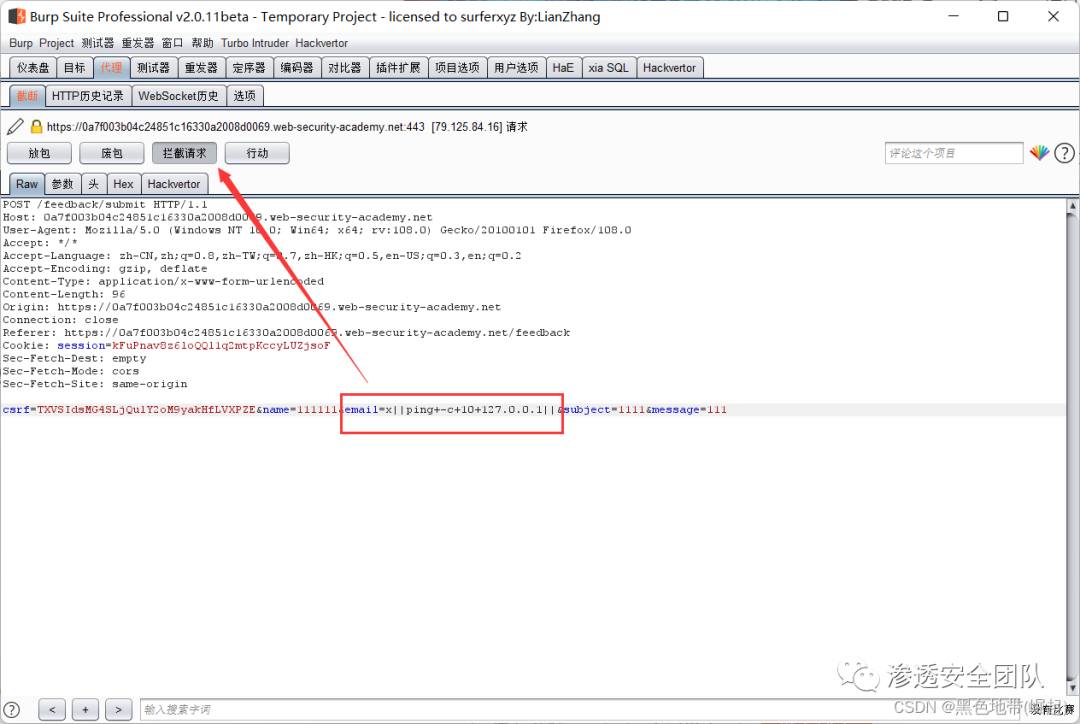Viewport: 1080px width, 724px height.
Task: Switch to the 代理 tab
Action: pyautogui.click(x=112, y=68)
